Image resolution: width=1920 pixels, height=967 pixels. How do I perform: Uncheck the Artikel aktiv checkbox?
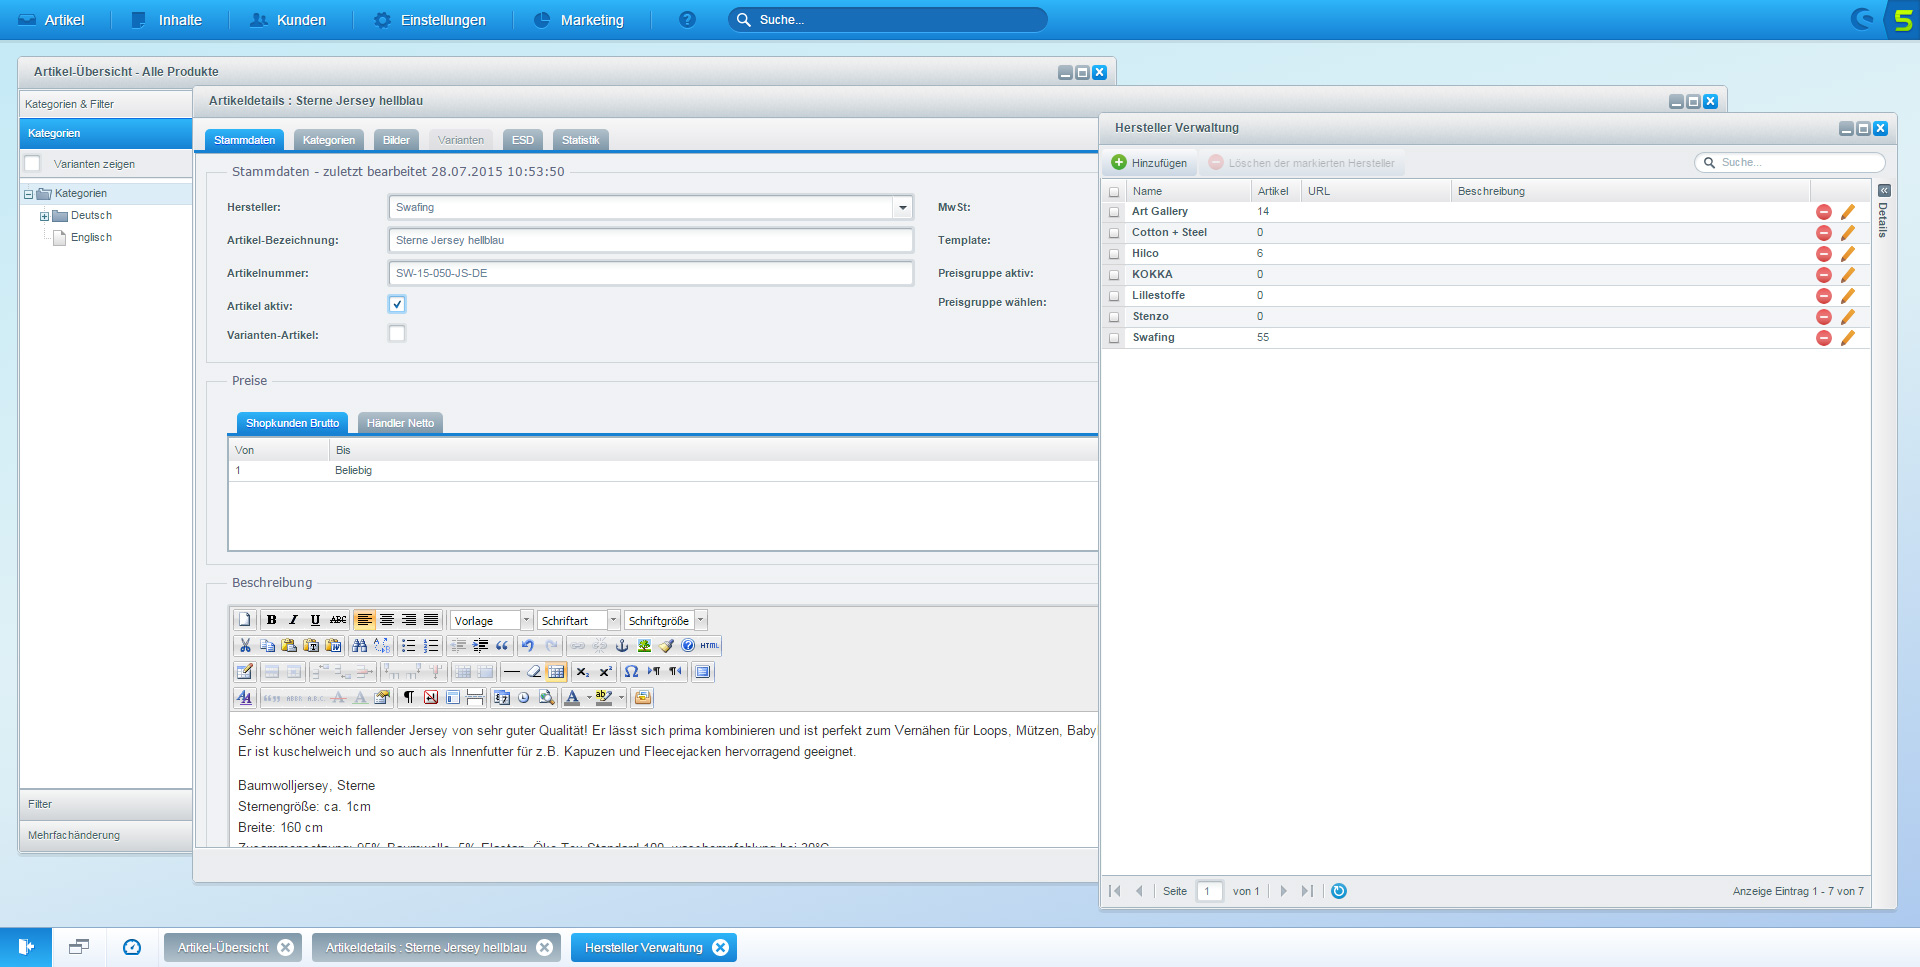coord(397,305)
